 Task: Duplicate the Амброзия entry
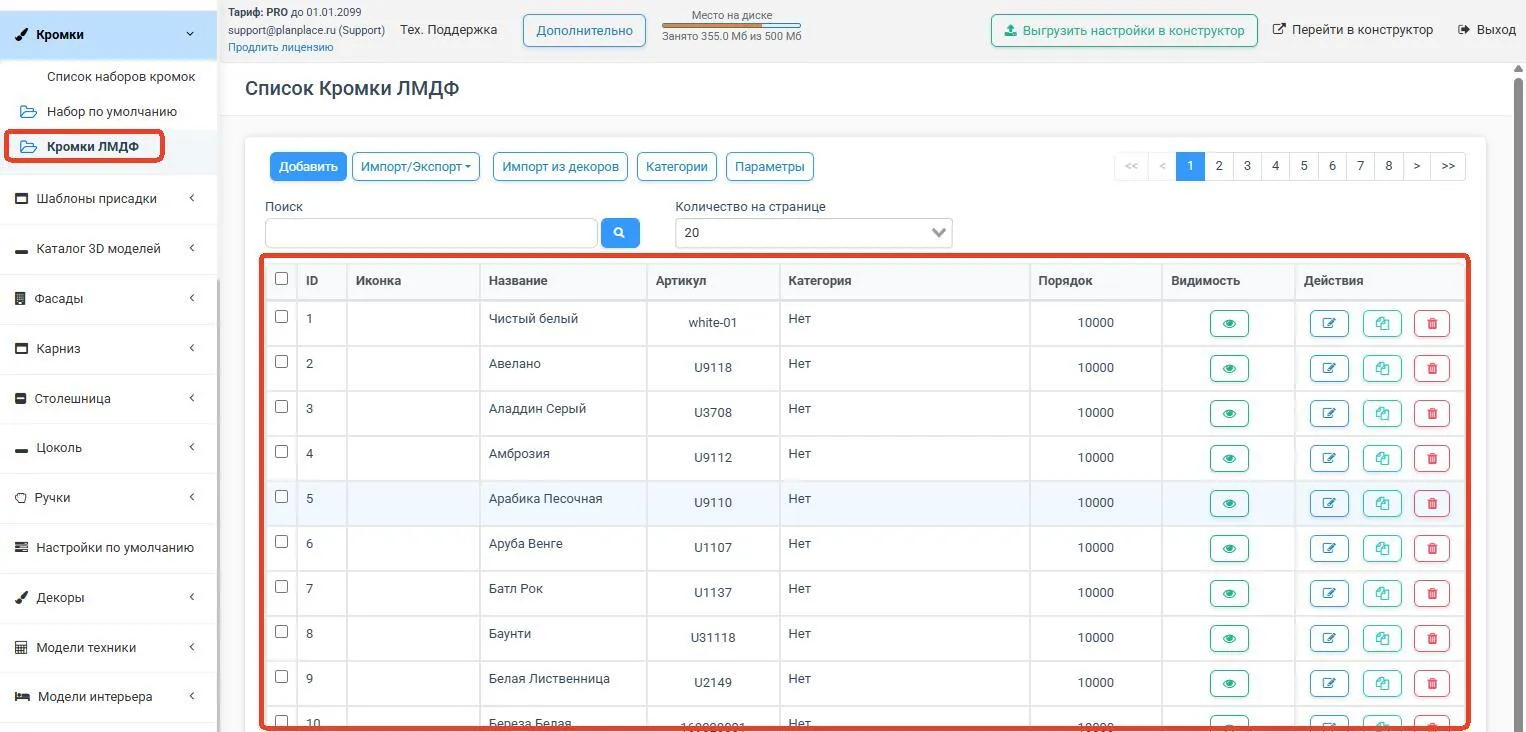click(x=1382, y=458)
